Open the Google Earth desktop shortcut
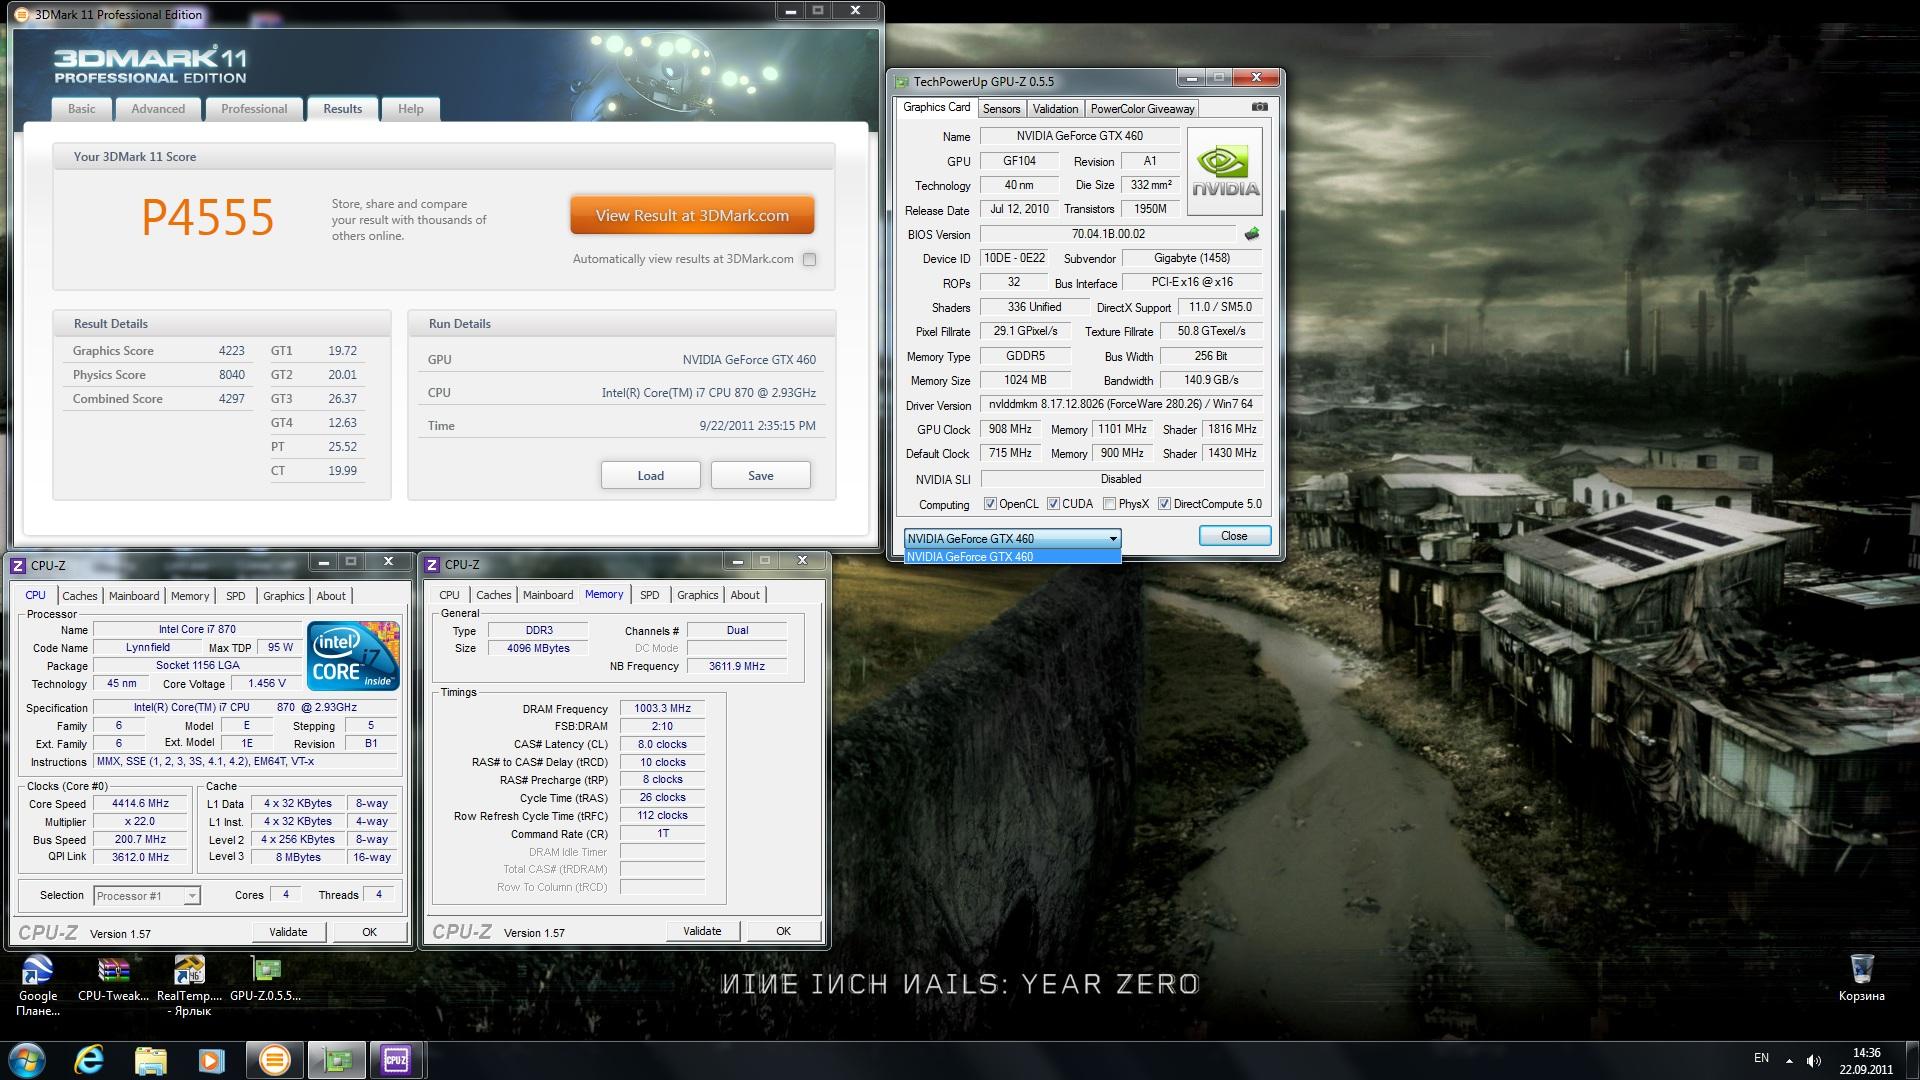Screen dimensions: 1920x1080 pos(38,986)
